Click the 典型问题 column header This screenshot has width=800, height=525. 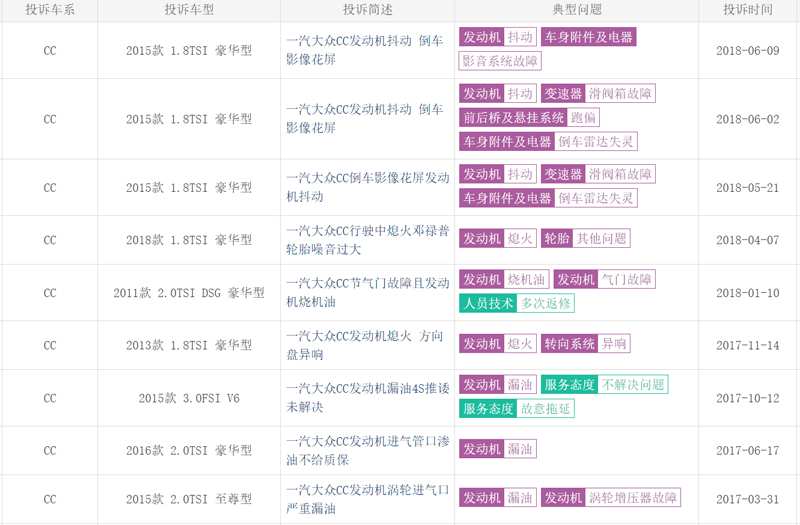577,10
